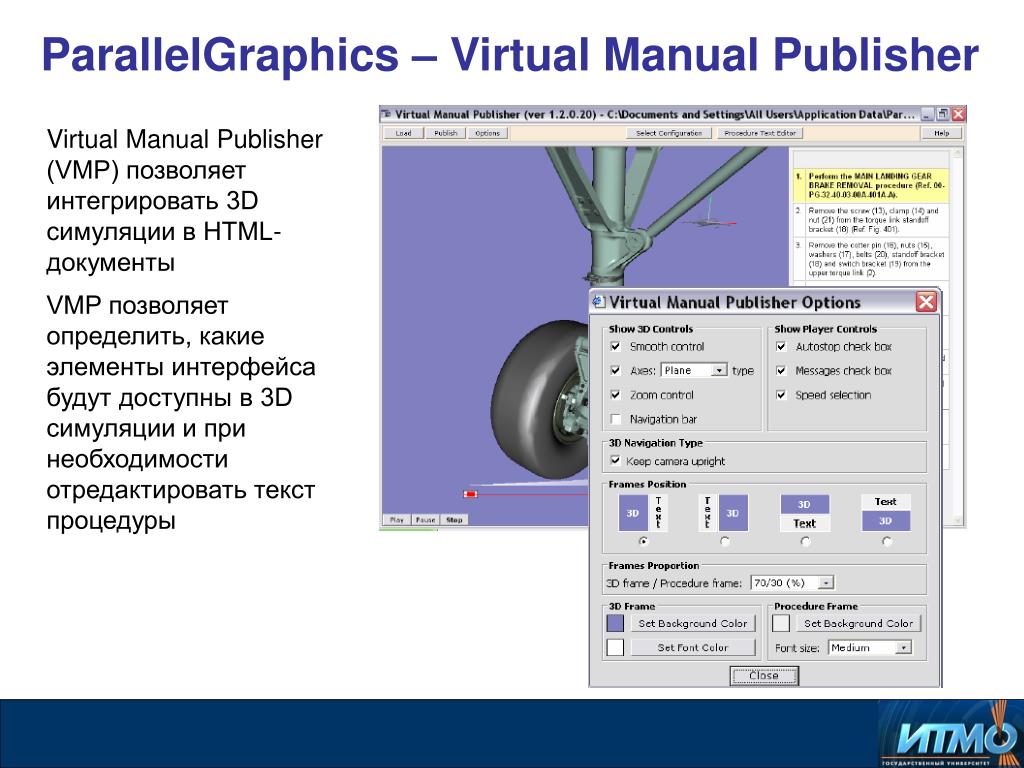Click the Set Font Color button
The width and height of the screenshot is (1024, 768).
(693, 647)
